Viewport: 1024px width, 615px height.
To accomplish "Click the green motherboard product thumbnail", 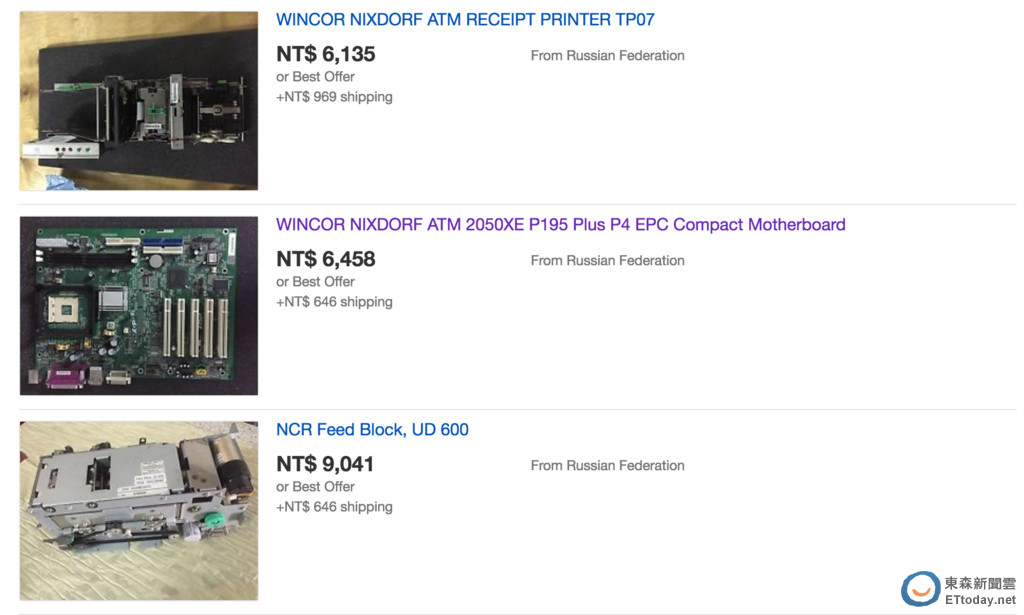I will tap(139, 306).
